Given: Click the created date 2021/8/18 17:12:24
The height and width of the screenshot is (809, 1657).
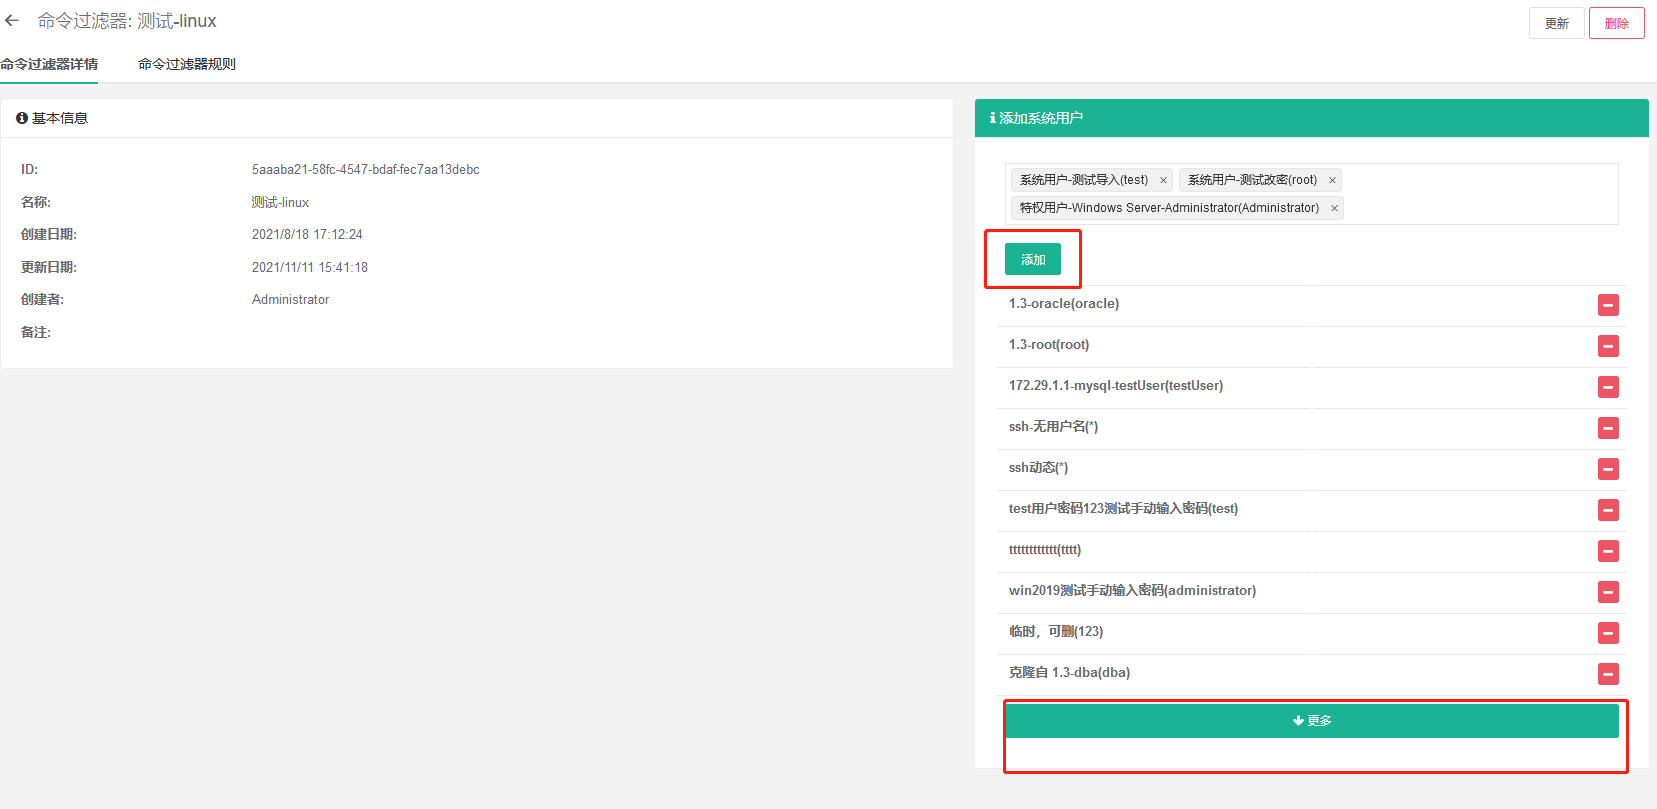Looking at the screenshot, I should pyautogui.click(x=307, y=235).
